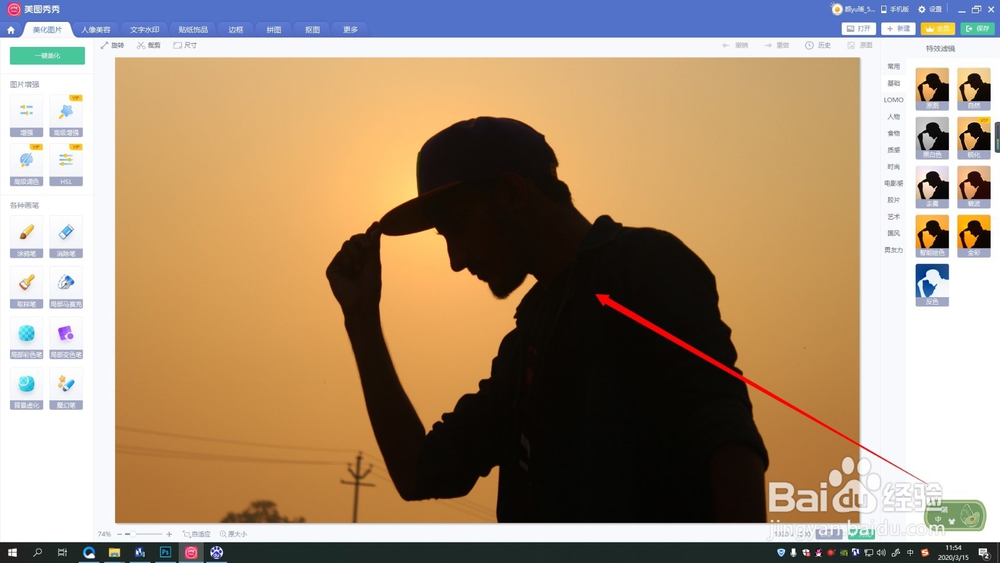Apply the 反色 invert color filter

coord(932,285)
